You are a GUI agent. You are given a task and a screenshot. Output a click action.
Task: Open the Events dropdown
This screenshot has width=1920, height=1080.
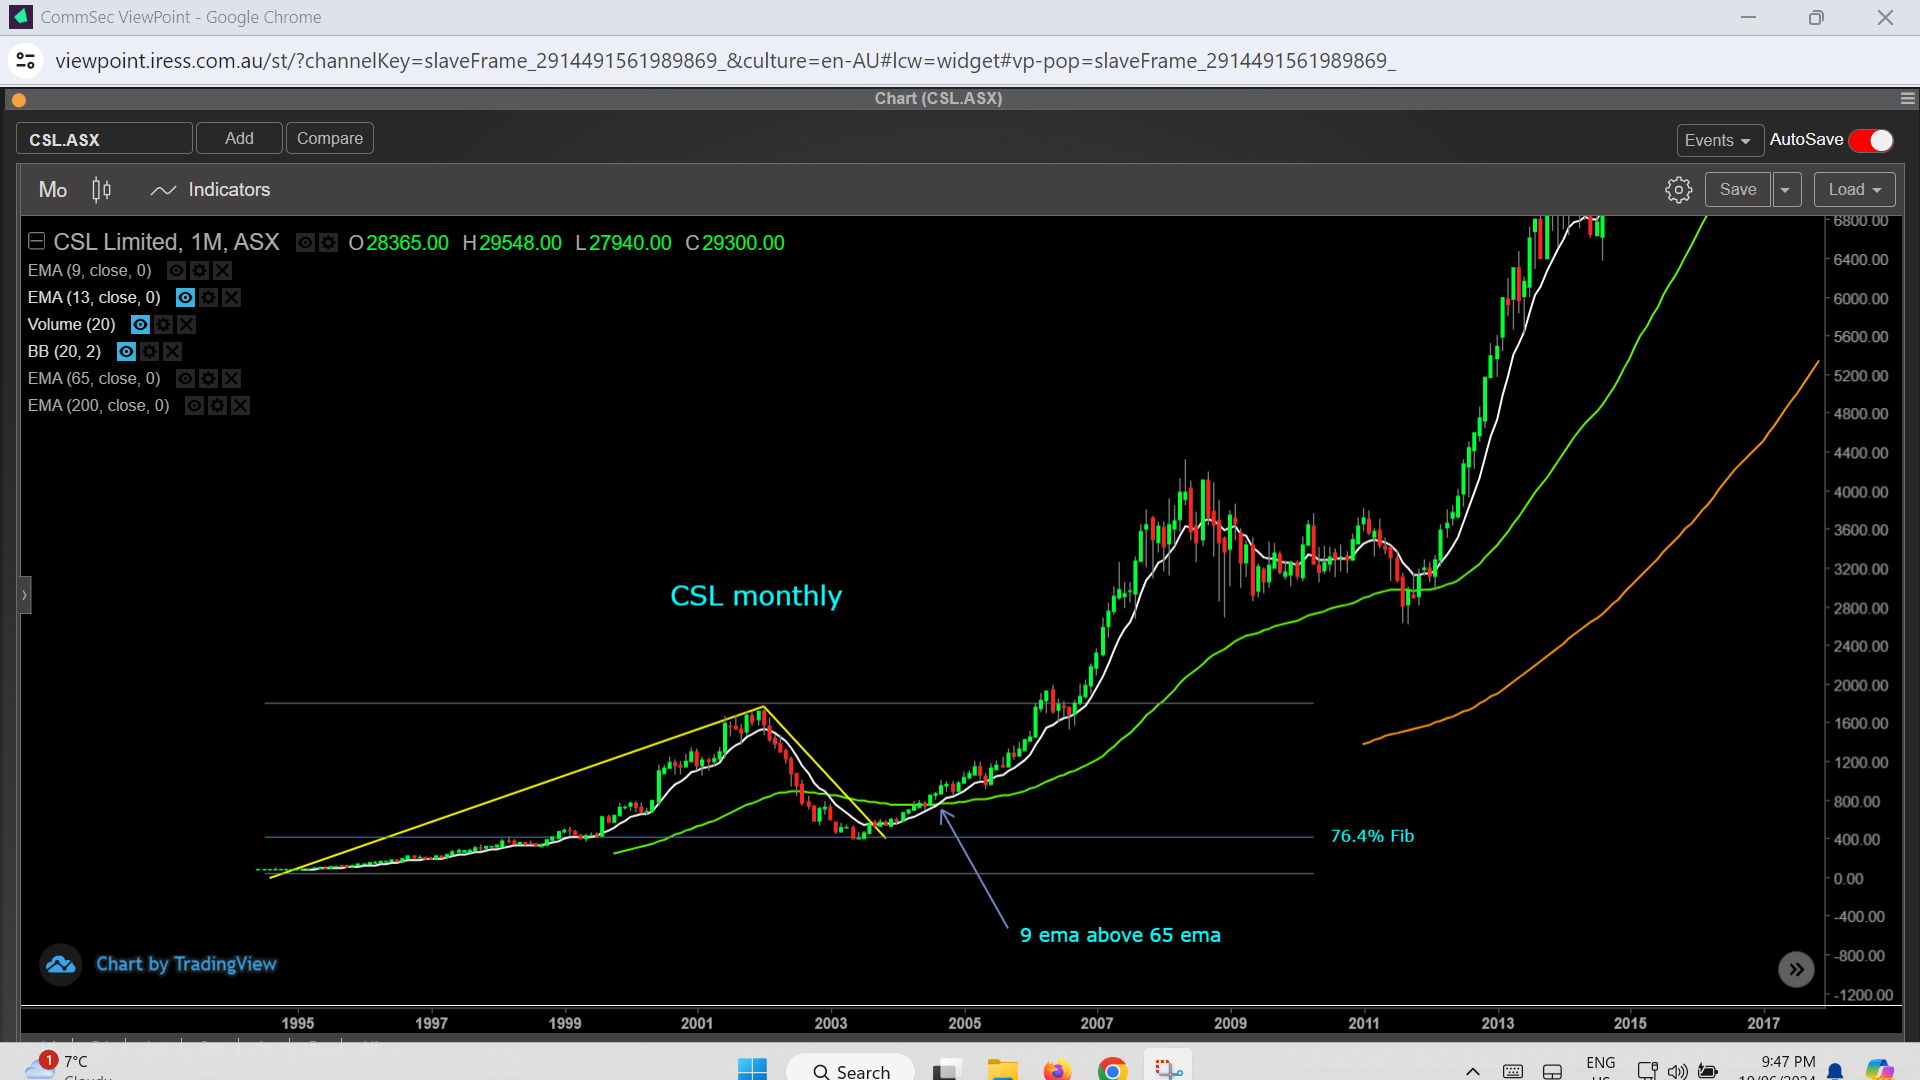(x=1719, y=140)
